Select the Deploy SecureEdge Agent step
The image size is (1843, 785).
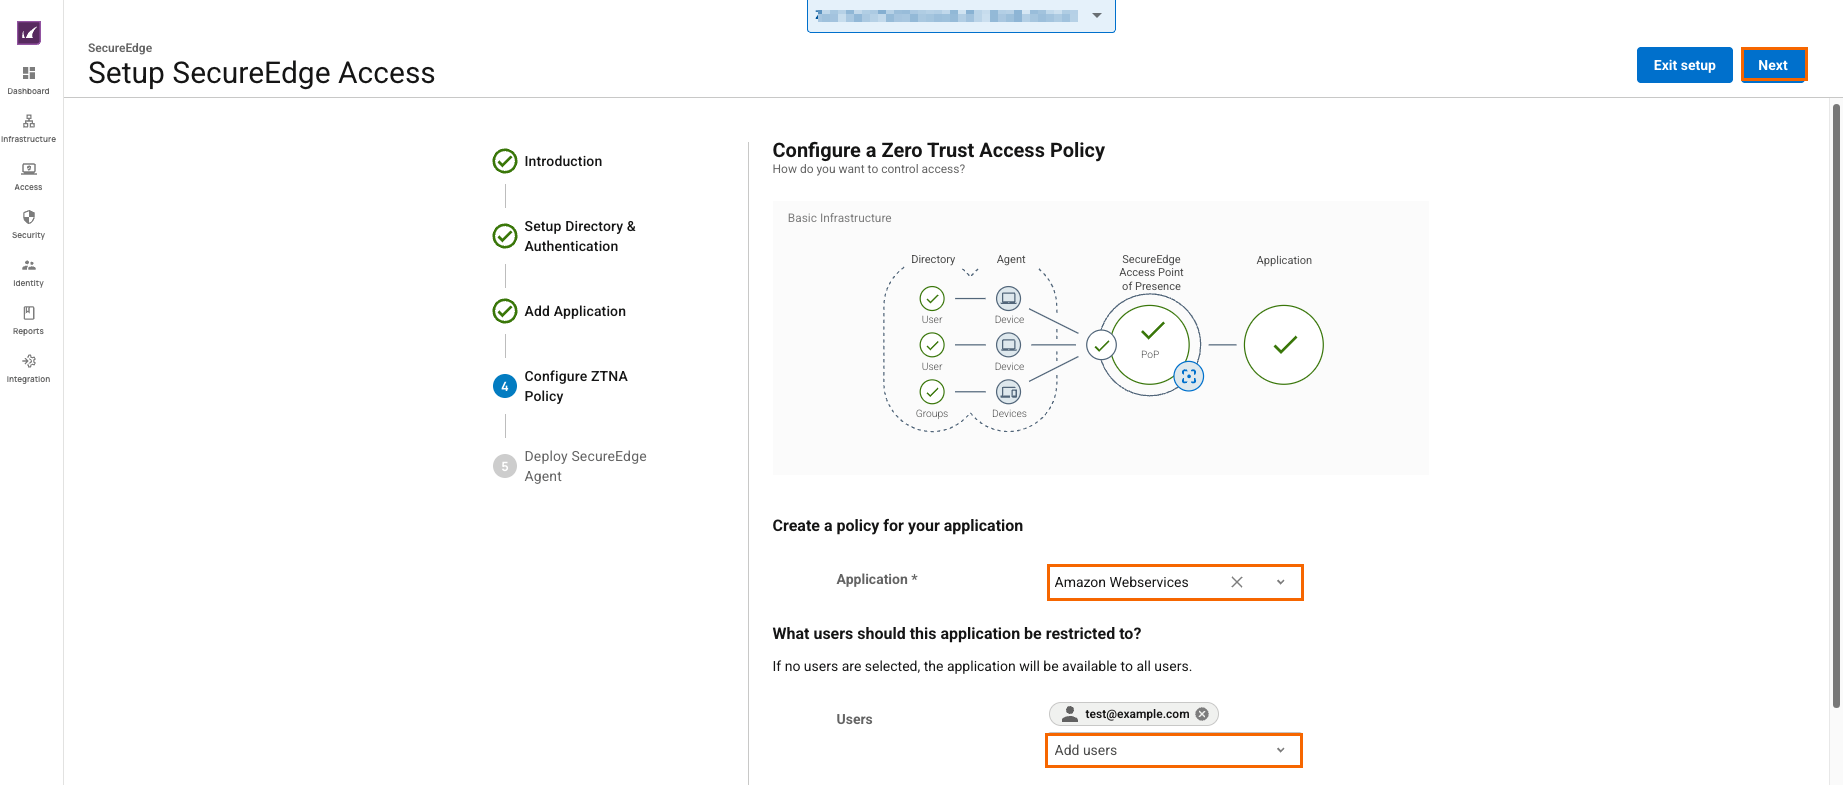tap(584, 466)
